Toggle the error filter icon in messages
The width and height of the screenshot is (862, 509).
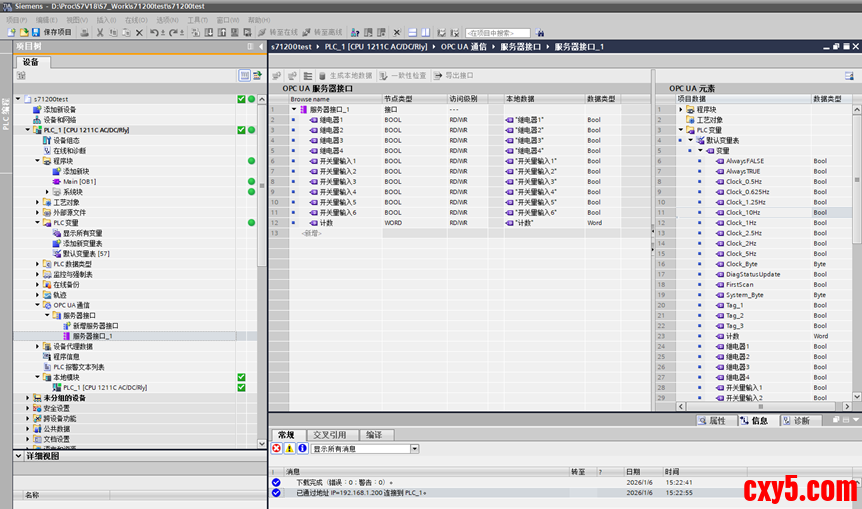[277, 449]
